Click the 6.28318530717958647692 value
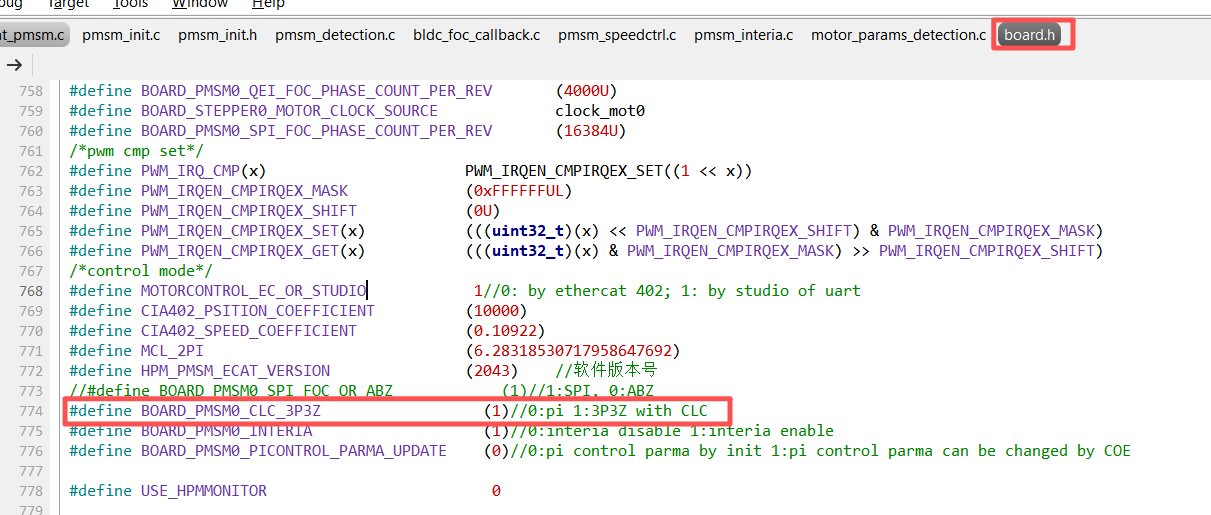Image resolution: width=1211 pixels, height=515 pixels. 573,351
